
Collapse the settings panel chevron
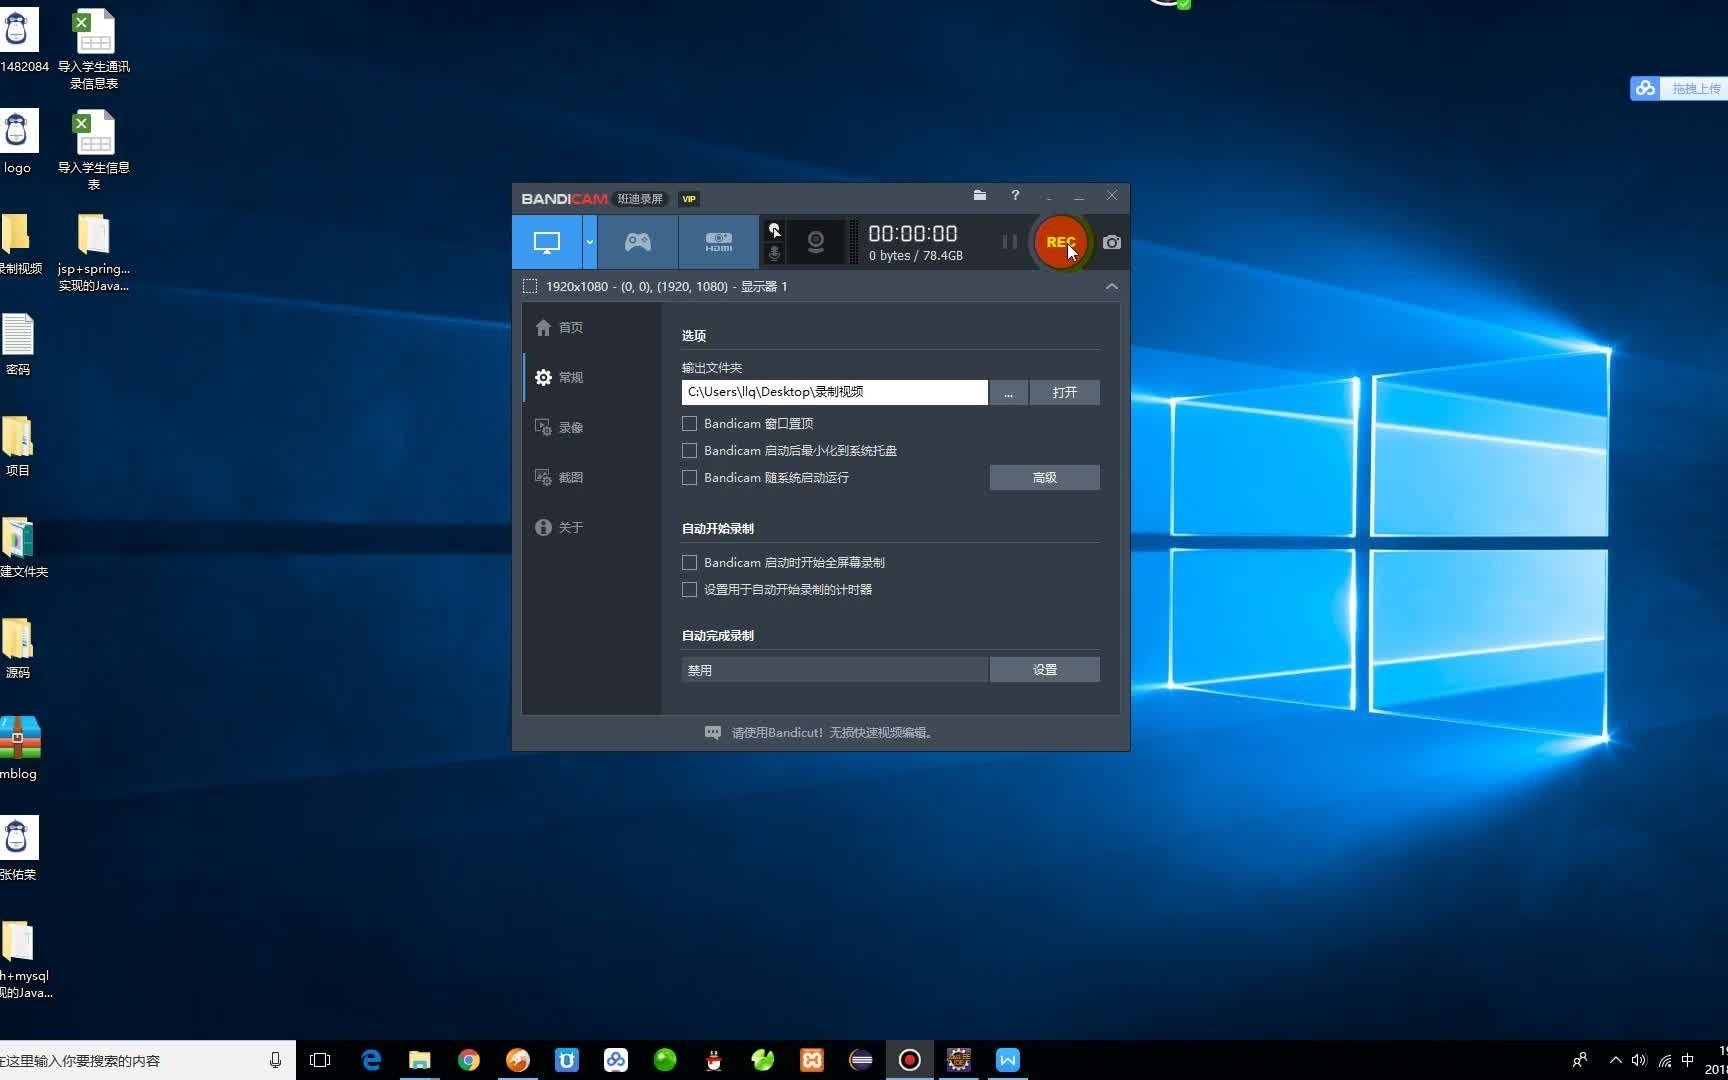pos(1112,287)
